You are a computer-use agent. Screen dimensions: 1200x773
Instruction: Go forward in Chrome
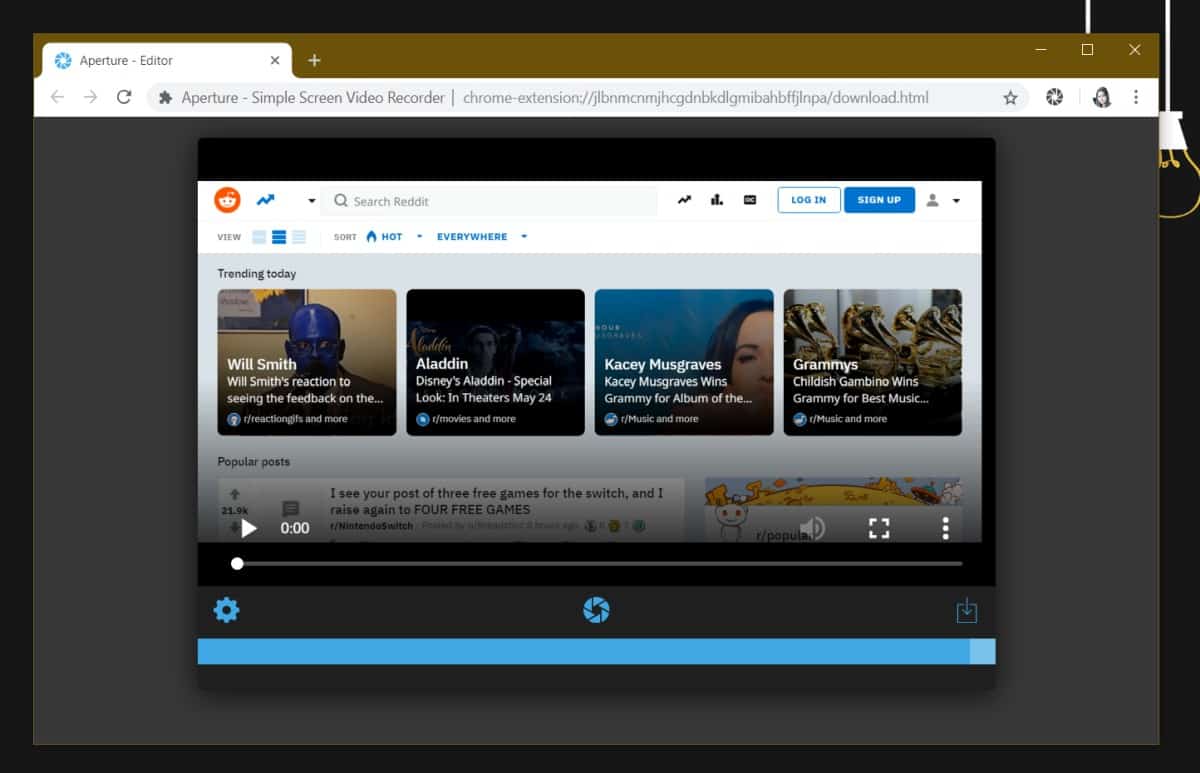[91, 97]
